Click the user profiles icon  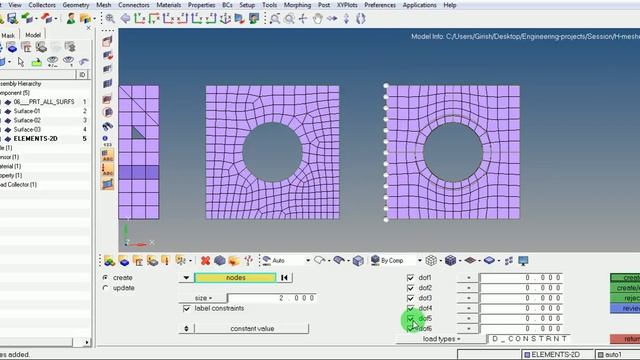click(x=71, y=18)
